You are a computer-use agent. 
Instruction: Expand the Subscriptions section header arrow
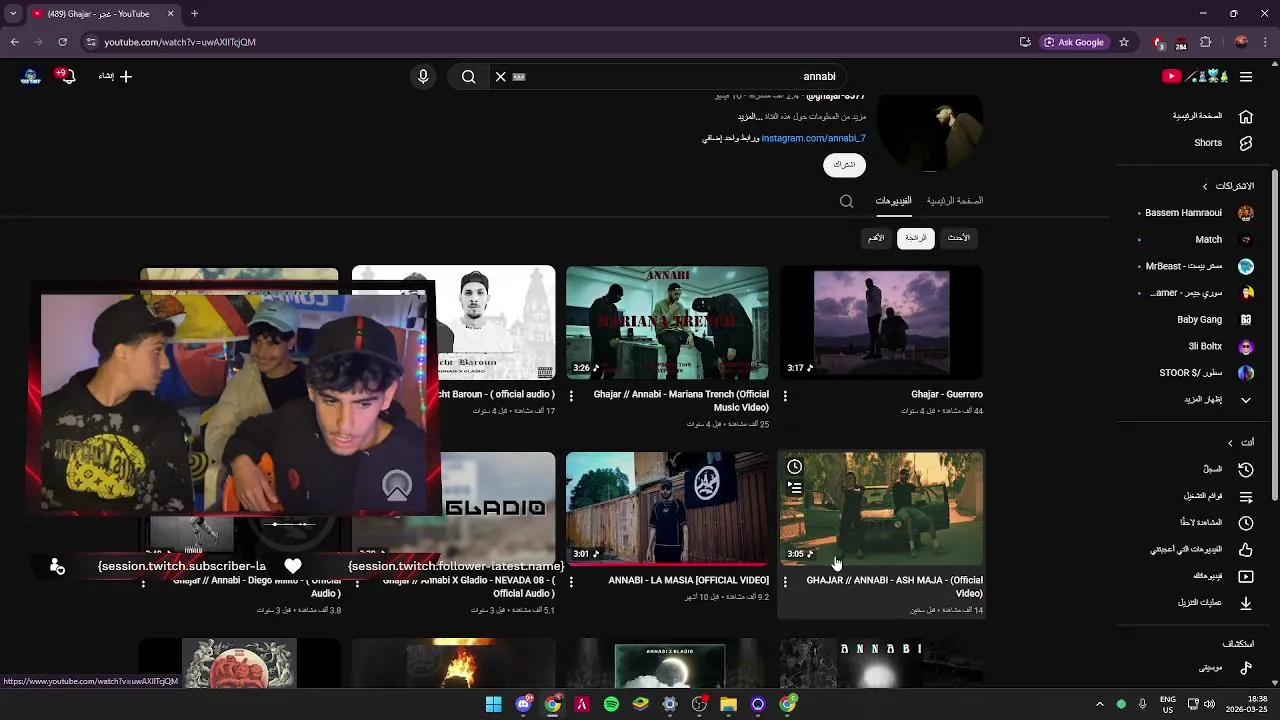[1205, 186]
